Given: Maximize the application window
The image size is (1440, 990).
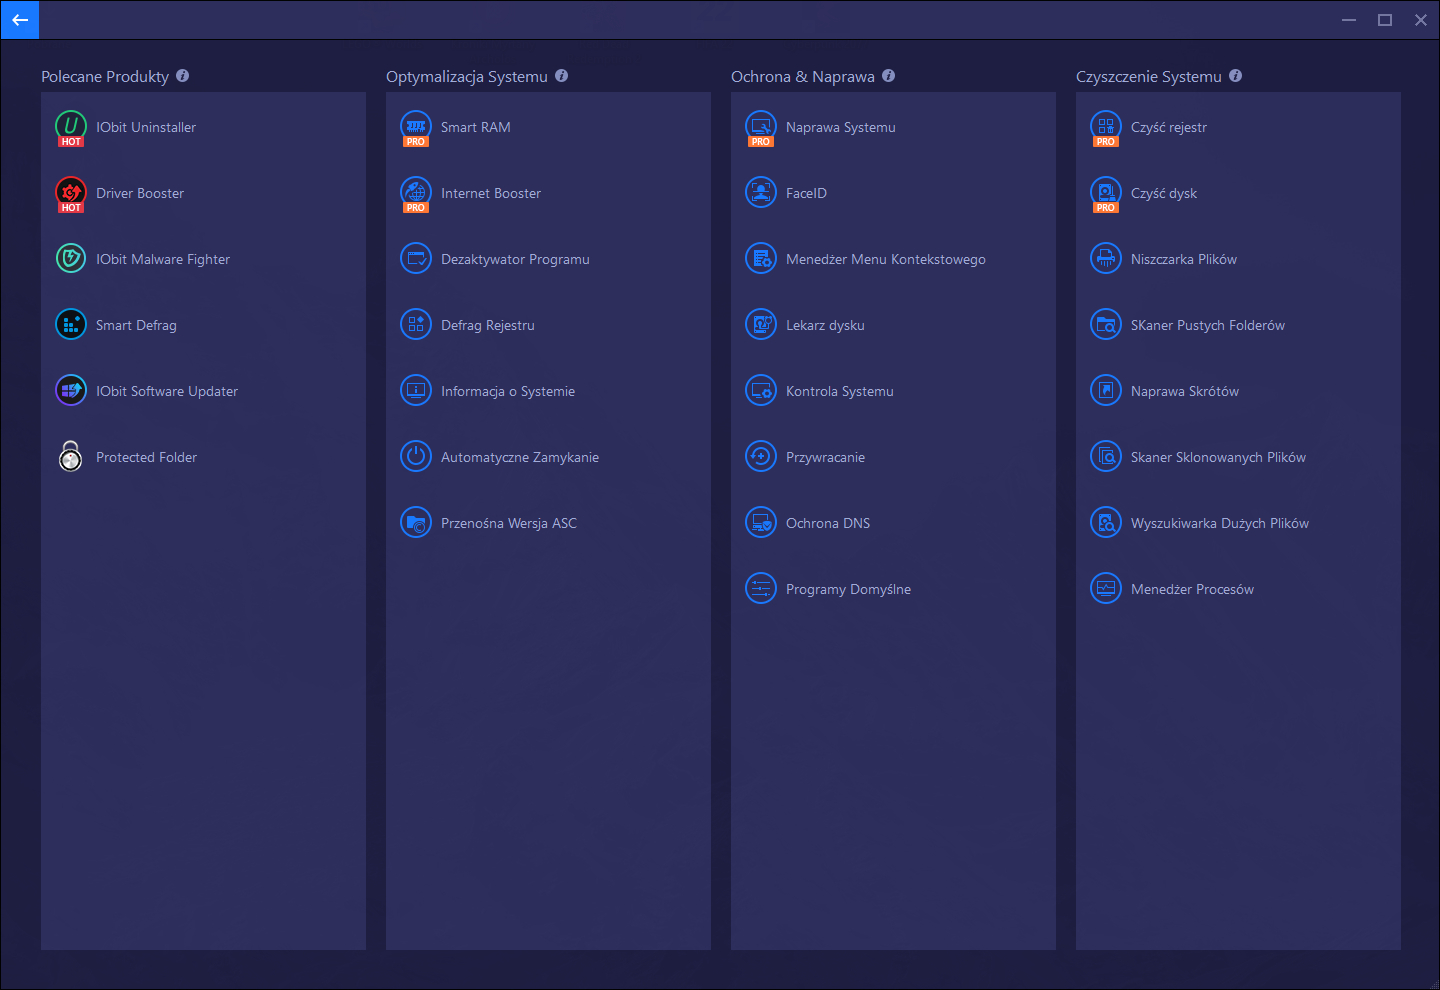Looking at the screenshot, I should [1385, 20].
